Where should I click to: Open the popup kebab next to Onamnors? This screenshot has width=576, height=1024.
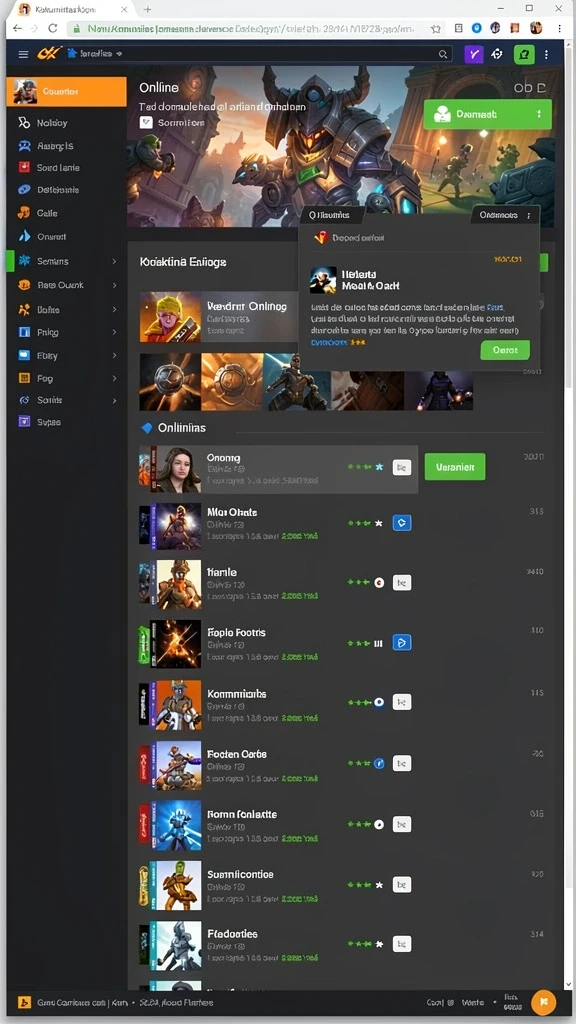point(529,215)
